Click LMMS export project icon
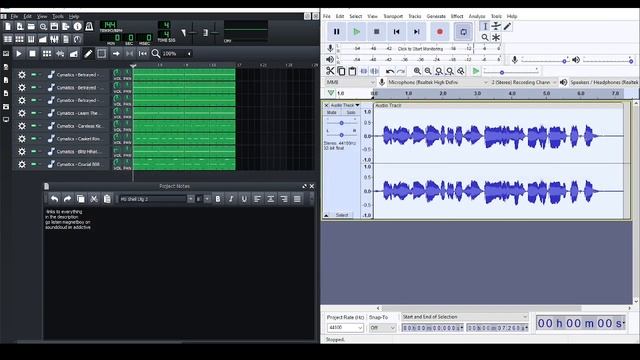This screenshot has height=360, width=640. point(66,27)
